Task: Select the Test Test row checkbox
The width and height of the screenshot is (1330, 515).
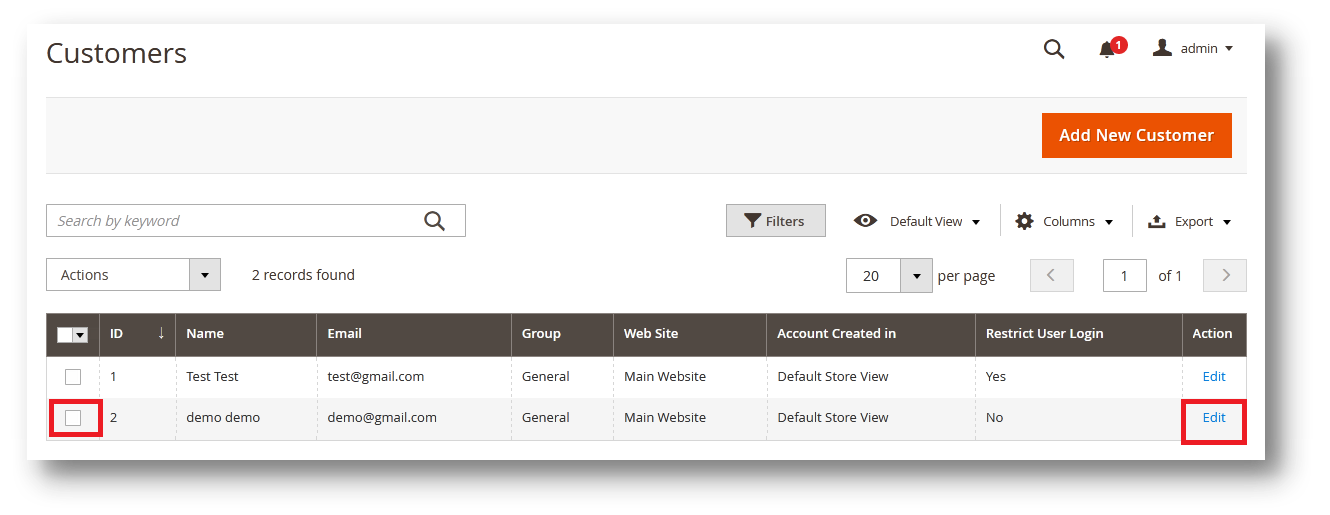Action: [x=73, y=377]
